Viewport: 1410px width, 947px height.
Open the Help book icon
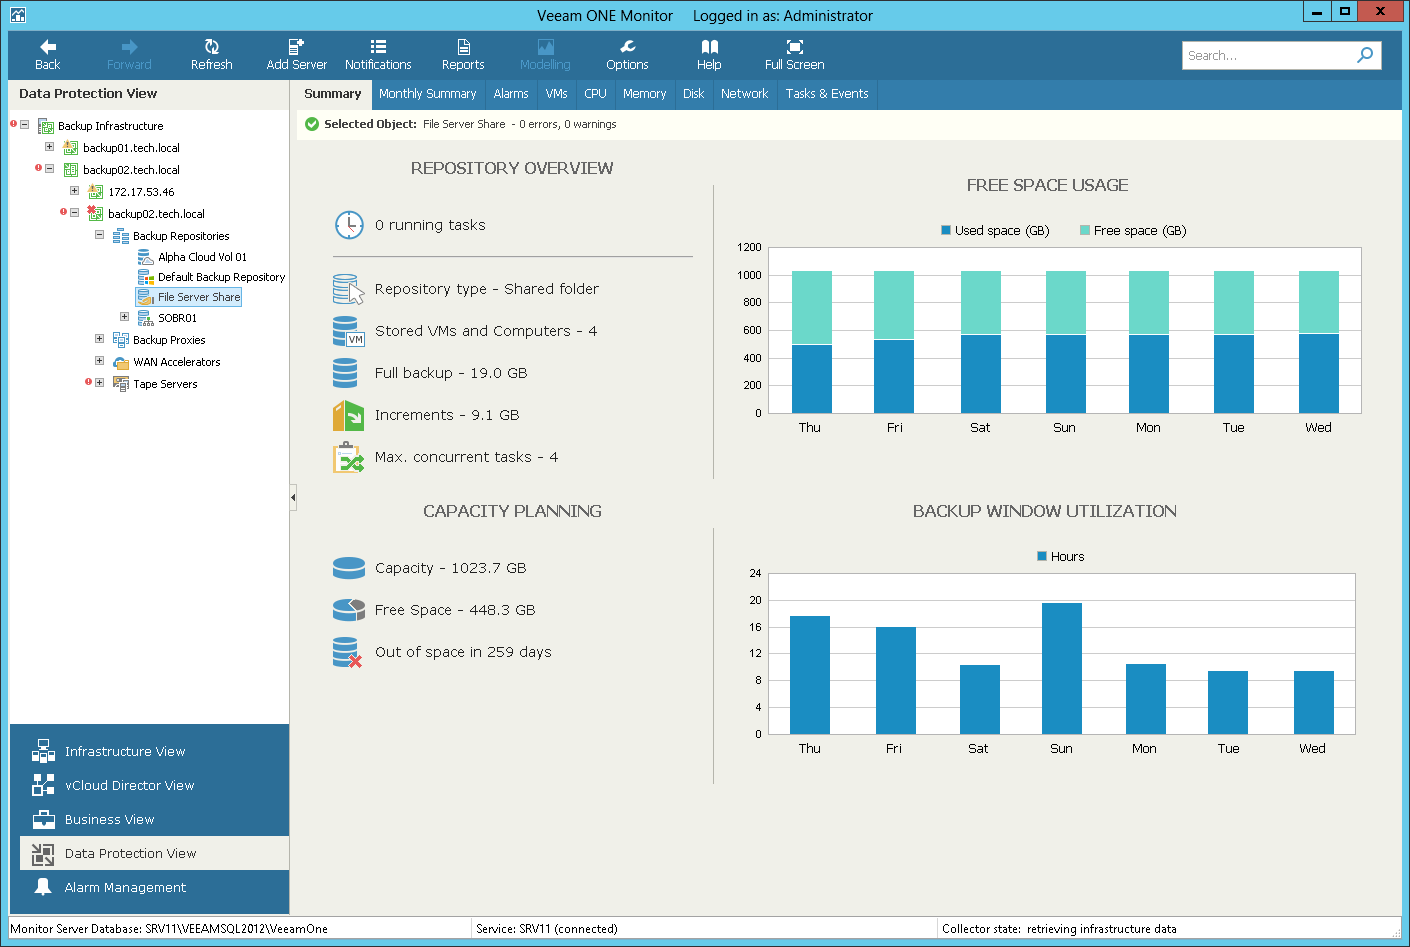coord(709,47)
